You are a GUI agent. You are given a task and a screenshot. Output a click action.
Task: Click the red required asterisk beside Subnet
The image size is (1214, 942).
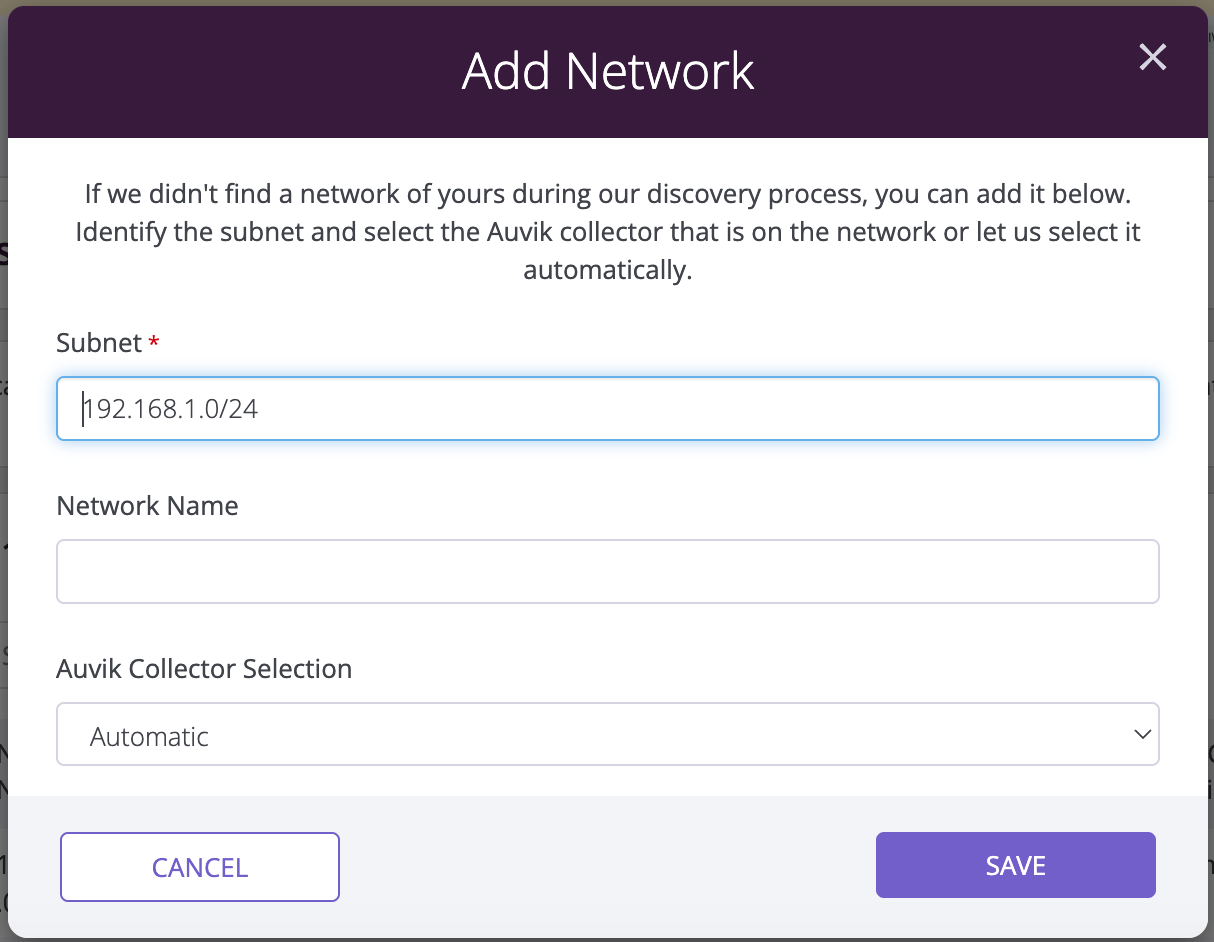click(x=154, y=344)
